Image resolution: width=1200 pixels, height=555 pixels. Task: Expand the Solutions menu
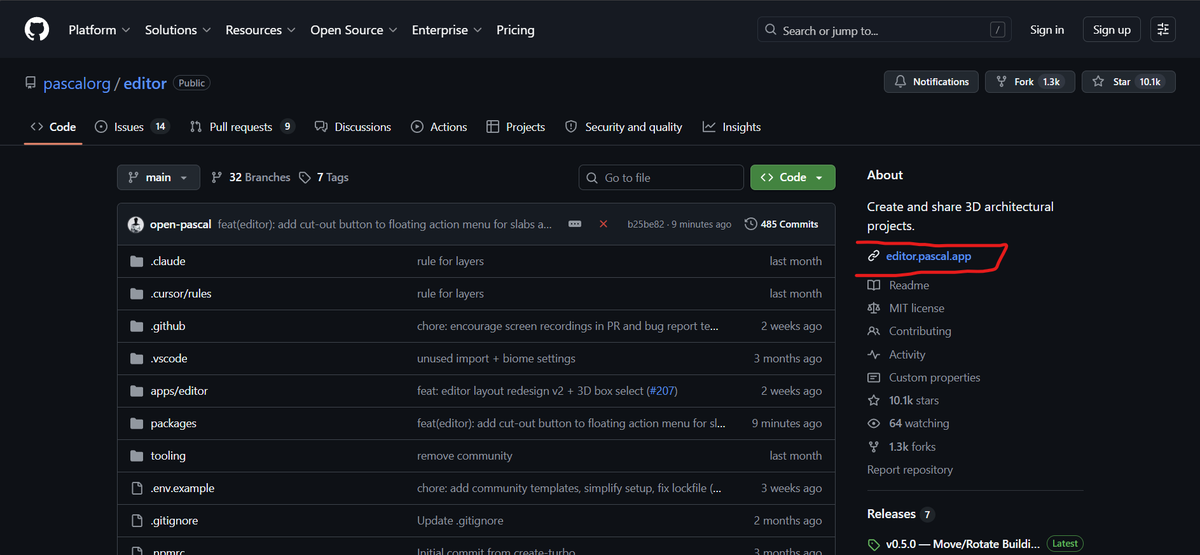click(x=178, y=30)
